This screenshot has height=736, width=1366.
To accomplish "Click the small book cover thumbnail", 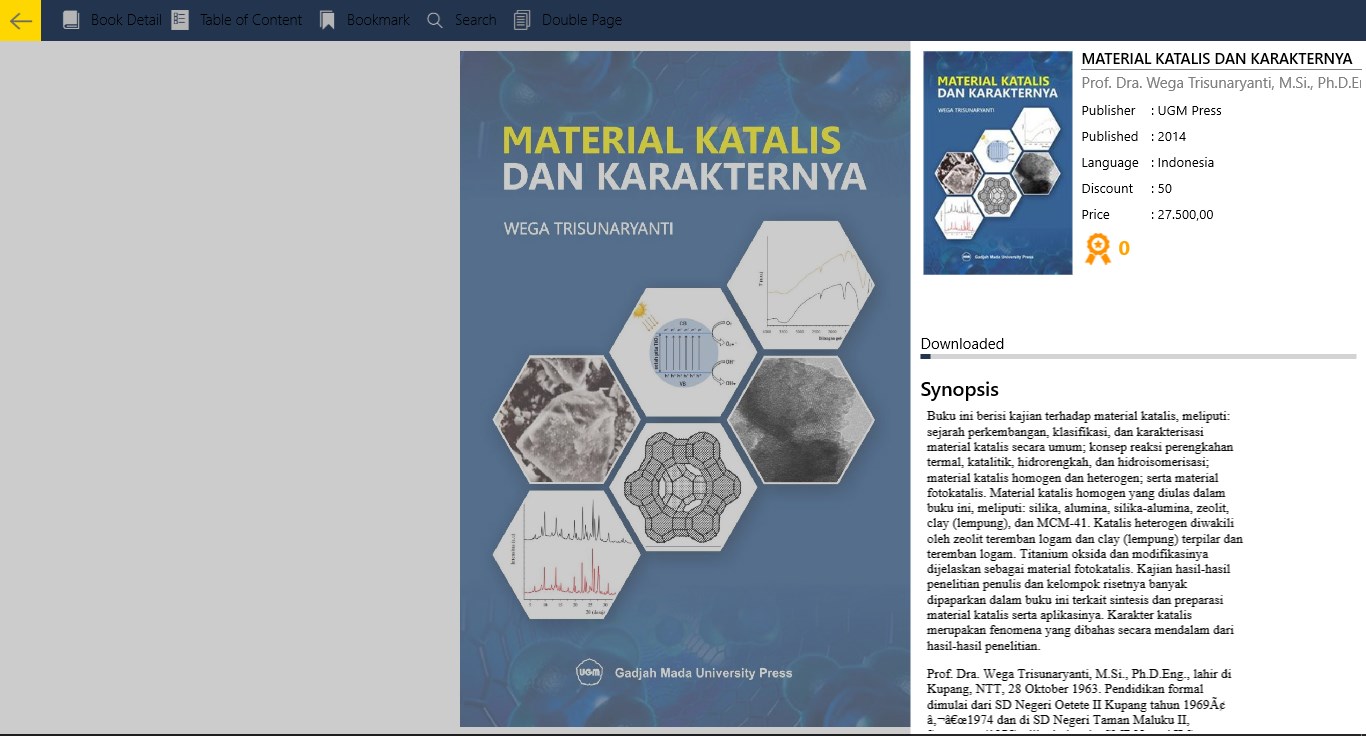I will point(998,163).
